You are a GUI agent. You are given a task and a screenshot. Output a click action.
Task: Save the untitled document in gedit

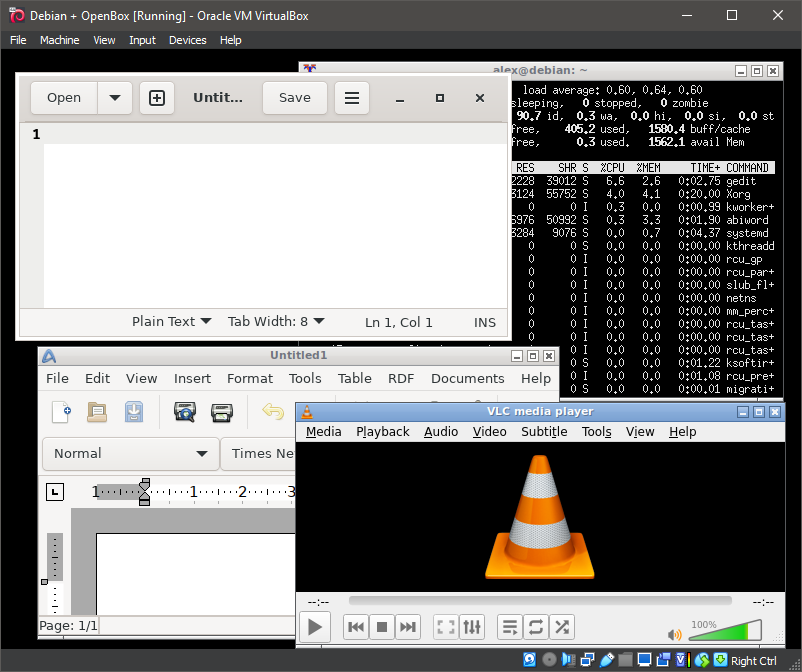click(x=294, y=97)
